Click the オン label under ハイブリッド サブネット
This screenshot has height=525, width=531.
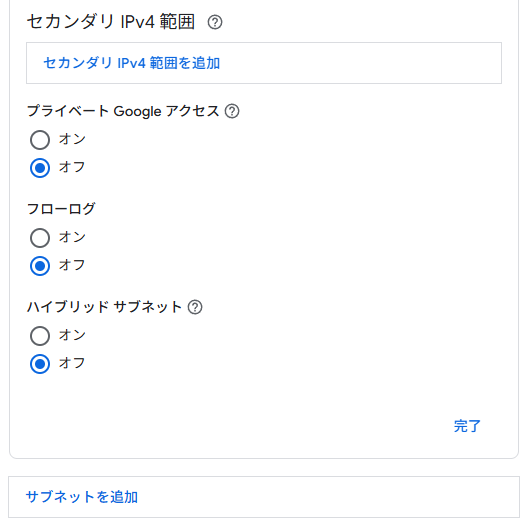(72, 335)
